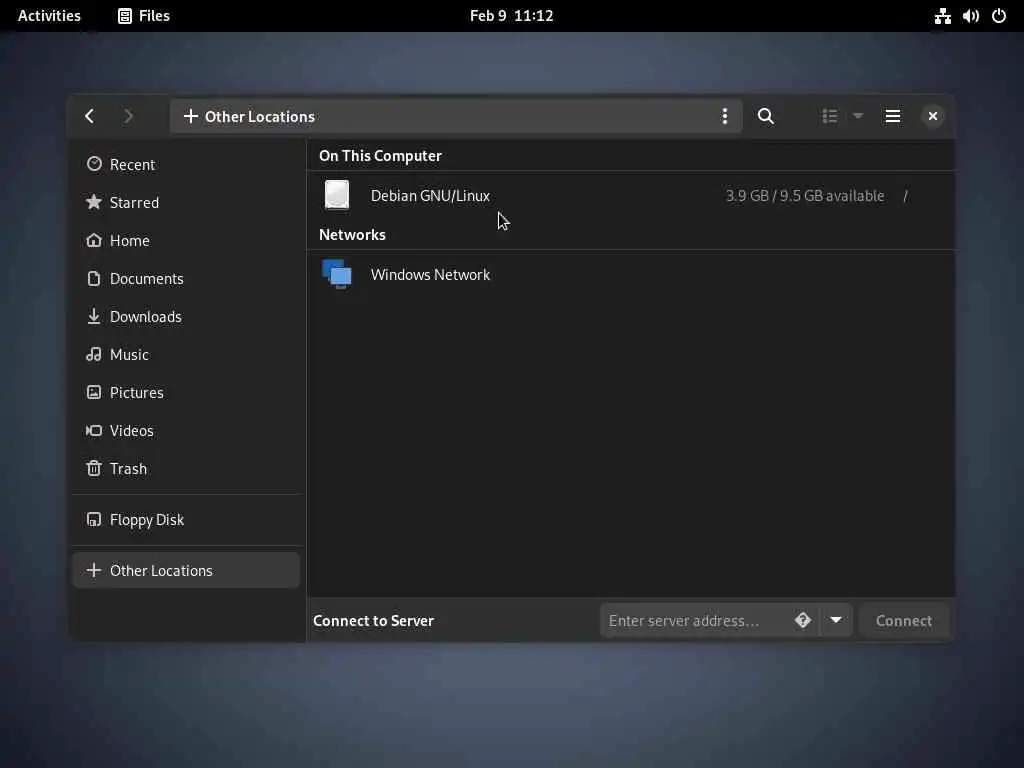Image resolution: width=1024 pixels, height=768 pixels.
Task: Open the clock and calendar panel
Action: click(511, 16)
